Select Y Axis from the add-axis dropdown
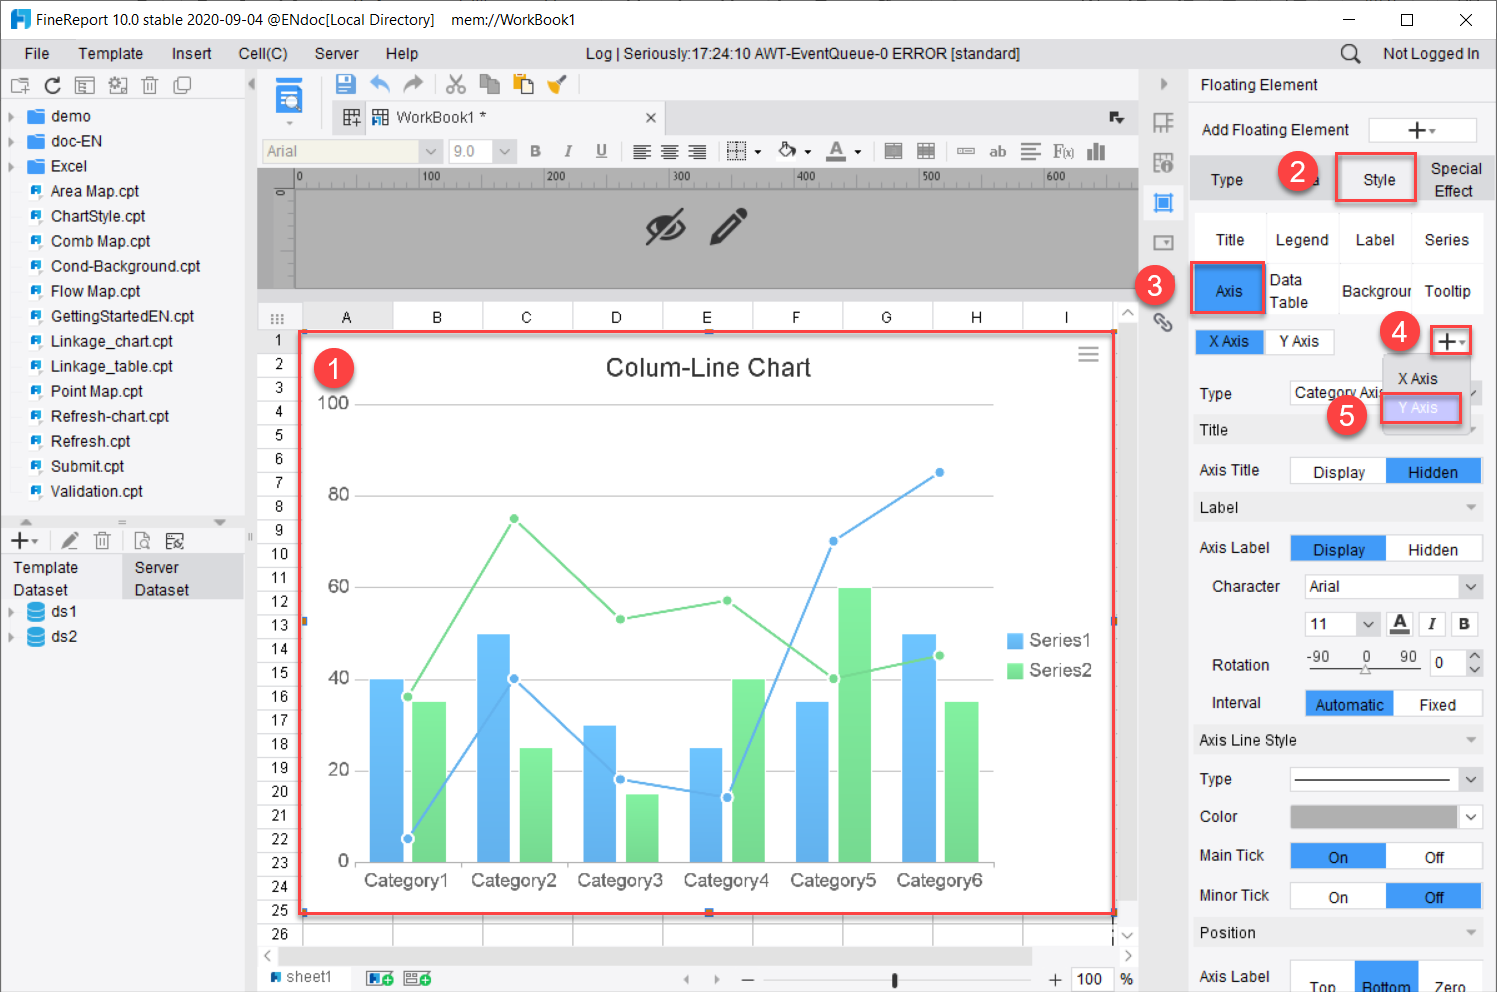 (x=1420, y=408)
